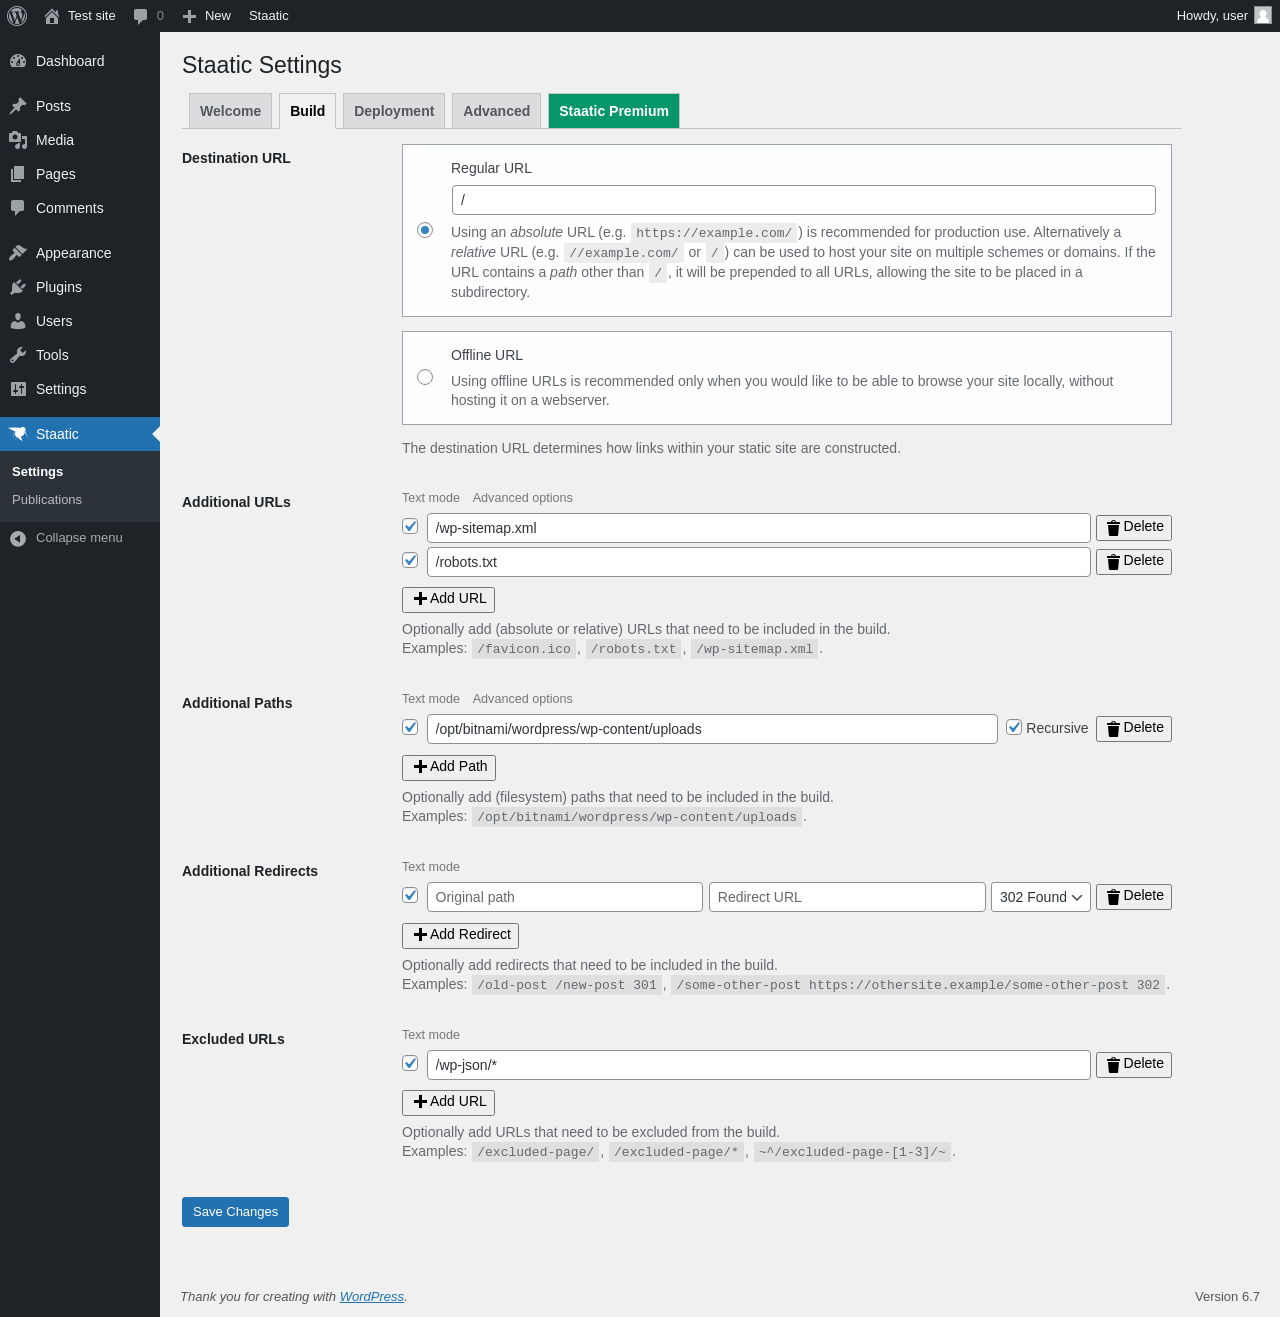Focus the Original path input field

[x=565, y=897]
